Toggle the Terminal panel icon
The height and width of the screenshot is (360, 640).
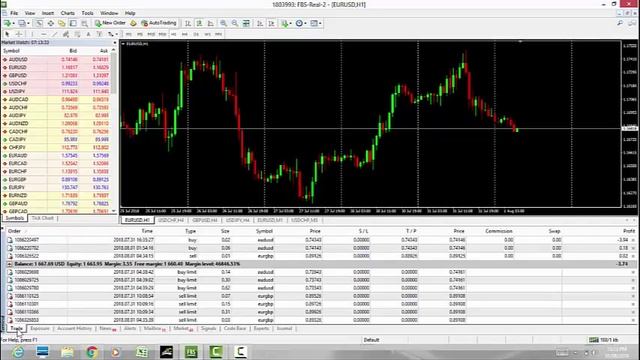(x=73, y=23)
